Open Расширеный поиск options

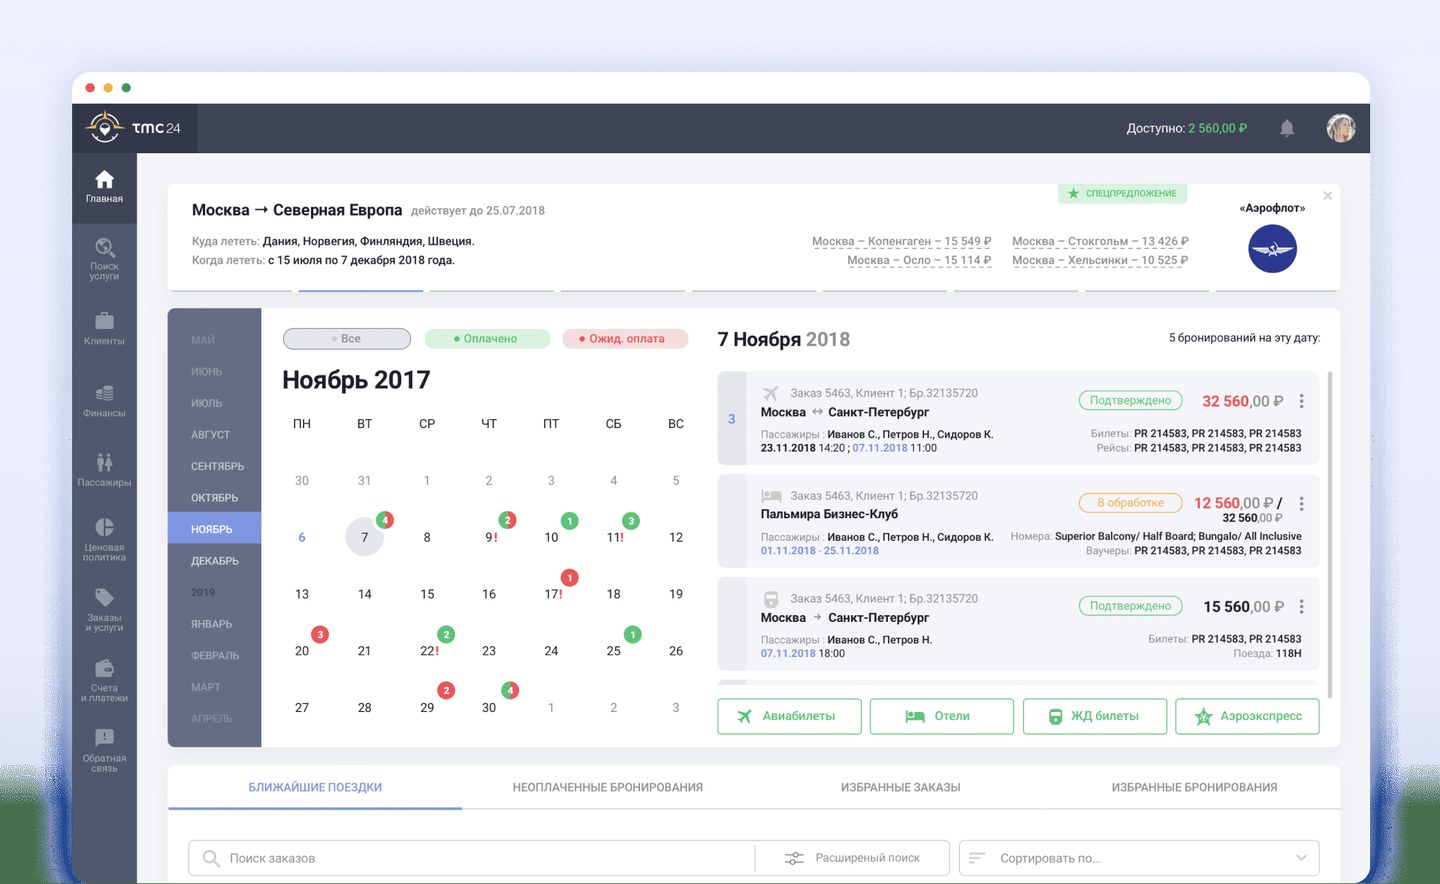[853, 858]
